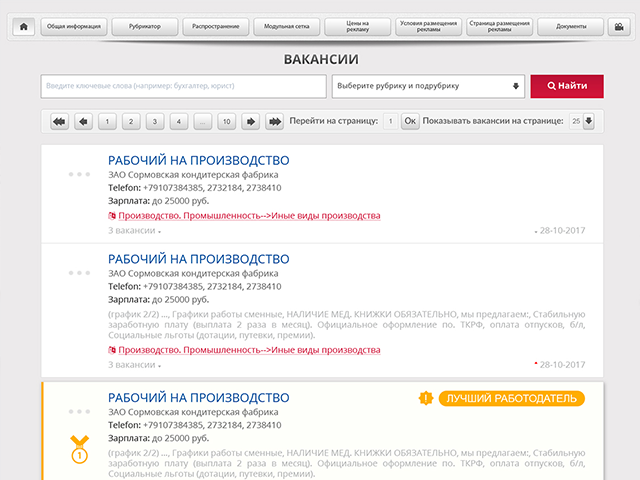The height and width of the screenshot is (480, 640).
Task: Open second РАБОЧИЙ НА ПРОИЗВОДСТВО vacancy title
Action: click(x=199, y=259)
